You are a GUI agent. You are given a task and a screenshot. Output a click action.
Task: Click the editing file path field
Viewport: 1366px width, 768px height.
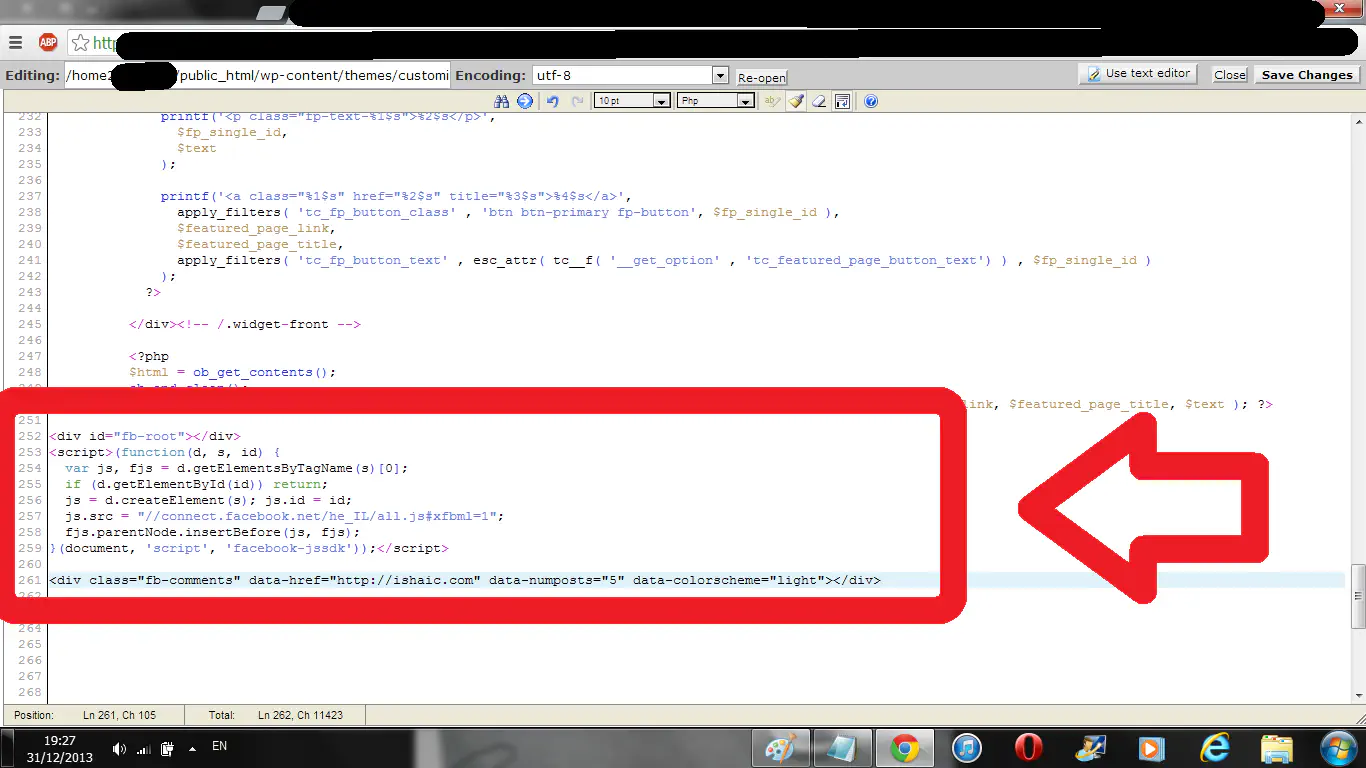(x=257, y=75)
